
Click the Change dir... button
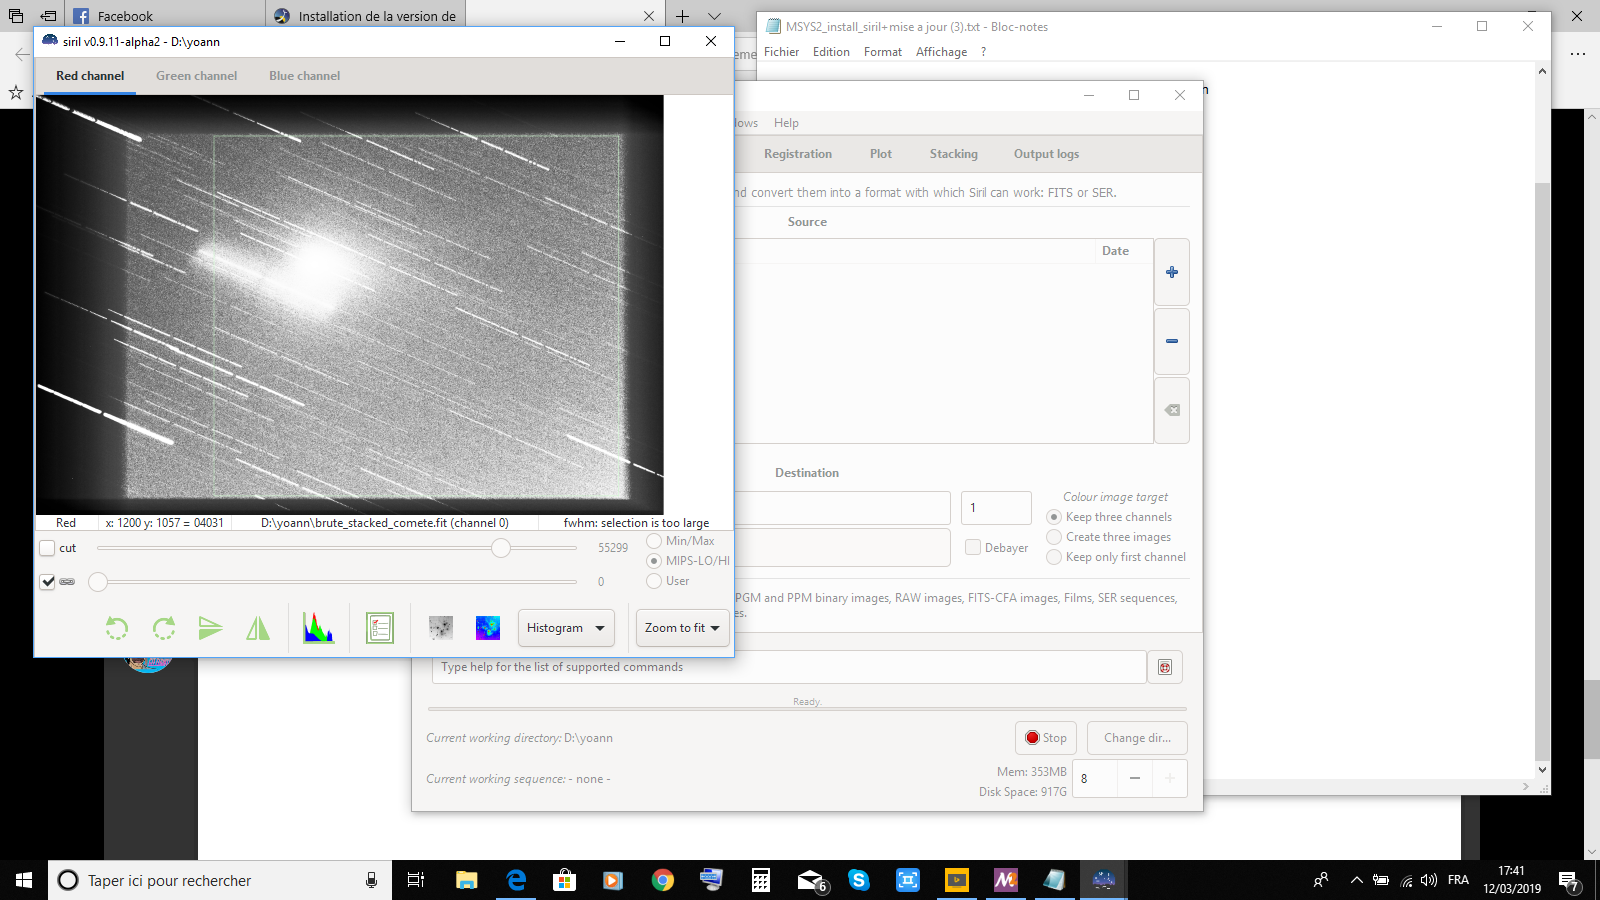[1137, 738]
